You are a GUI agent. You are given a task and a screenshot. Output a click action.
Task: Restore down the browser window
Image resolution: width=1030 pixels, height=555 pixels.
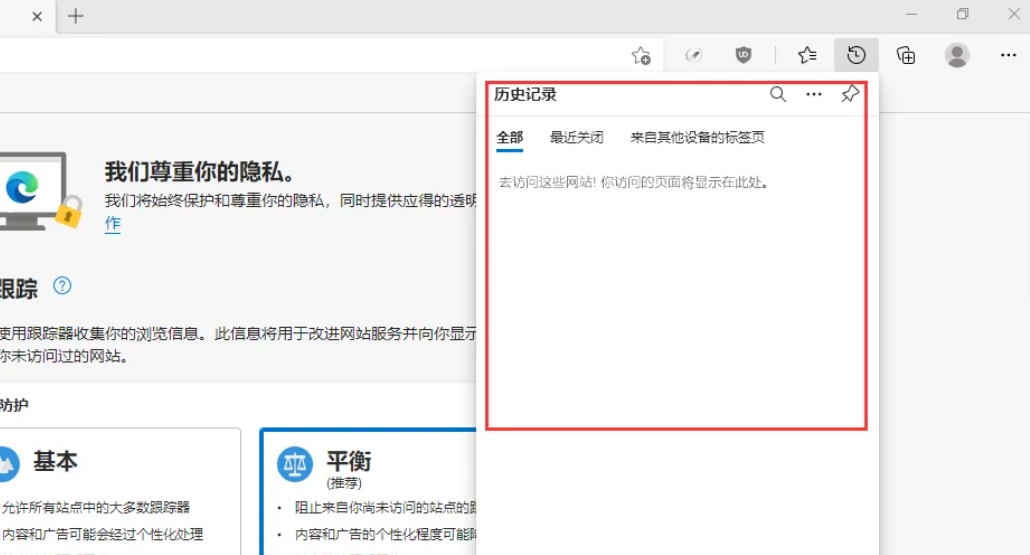[962, 14]
